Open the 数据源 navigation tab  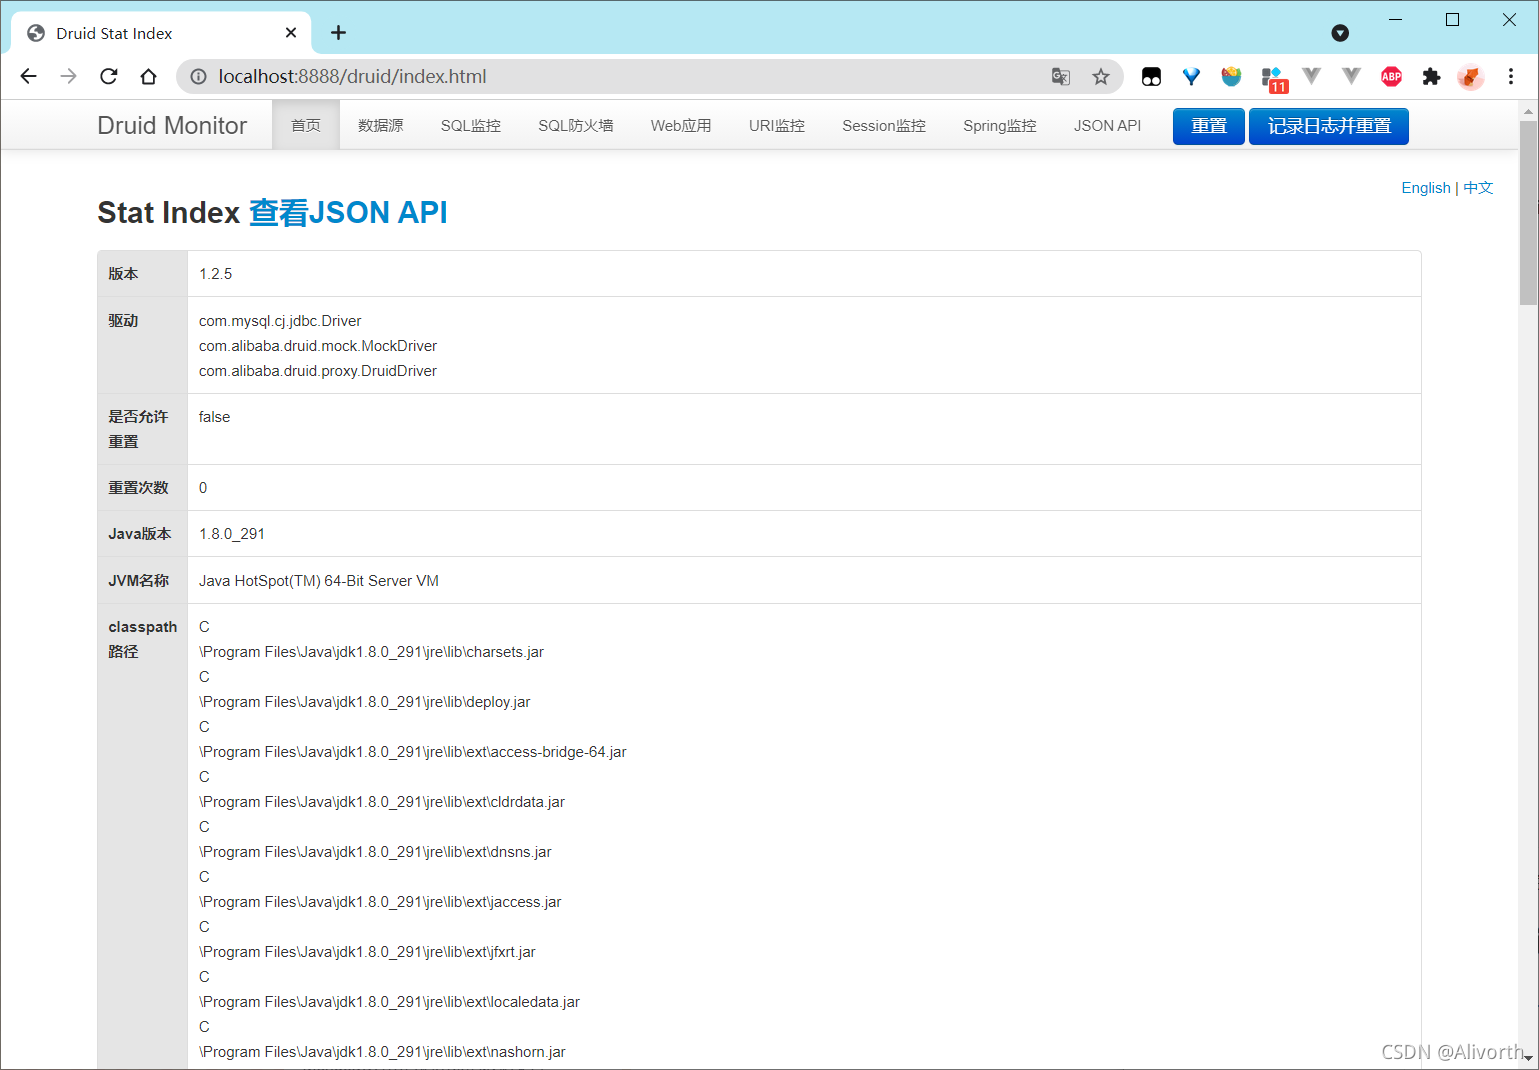click(381, 125)
